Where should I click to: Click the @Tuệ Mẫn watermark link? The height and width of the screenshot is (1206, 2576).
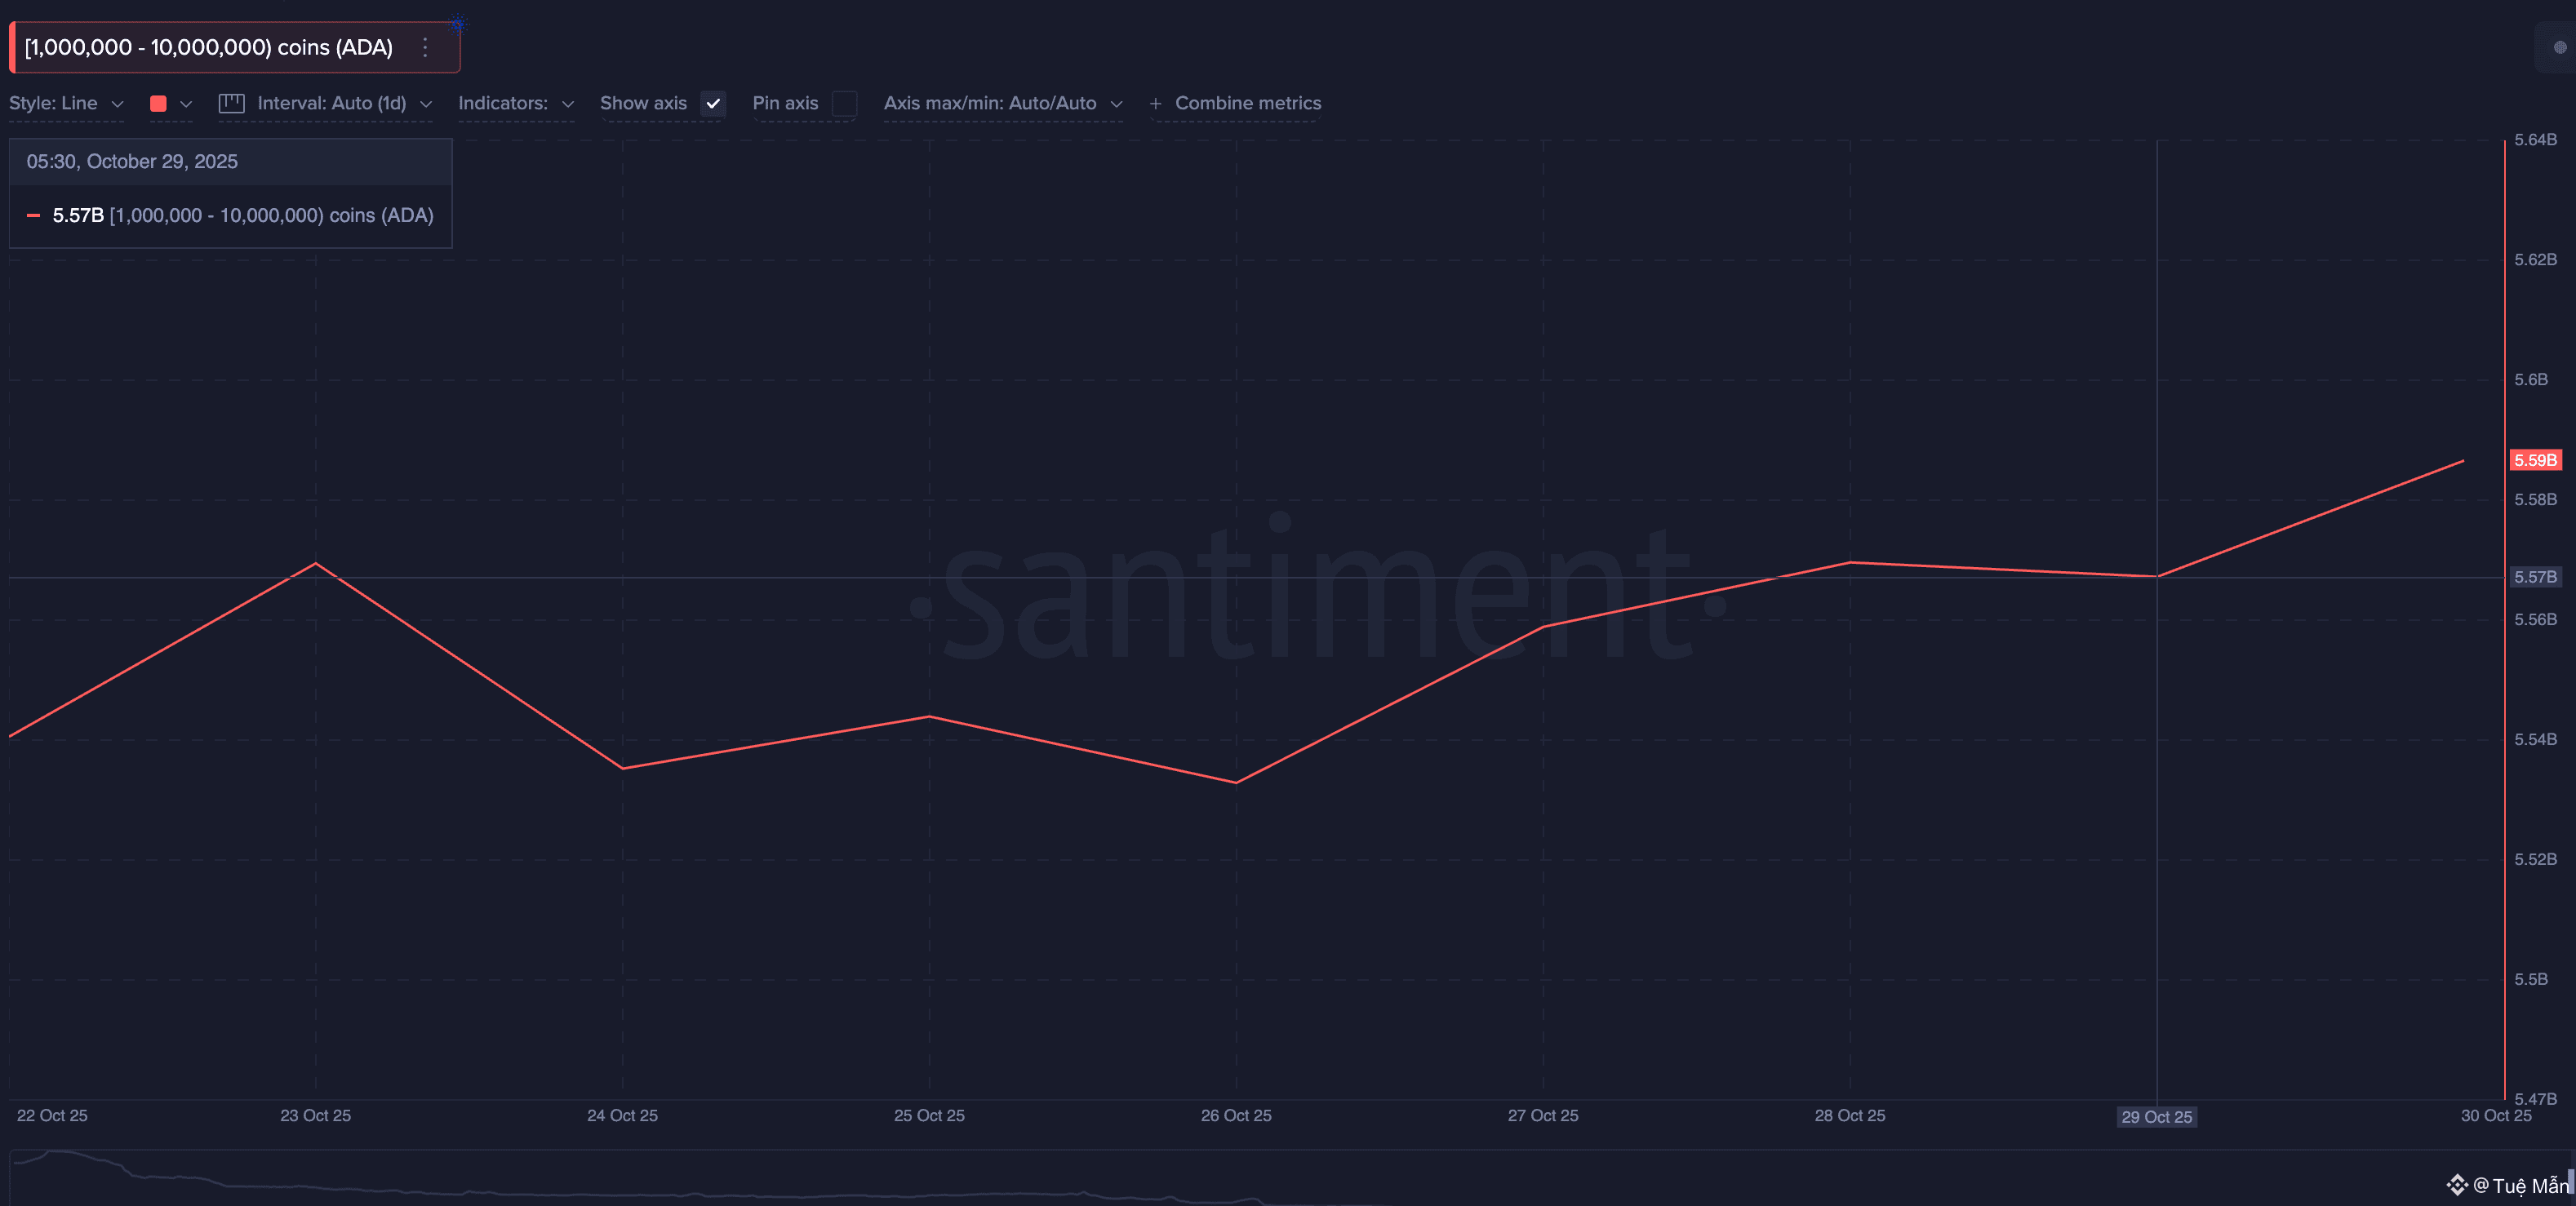tap(2520, 1185)
